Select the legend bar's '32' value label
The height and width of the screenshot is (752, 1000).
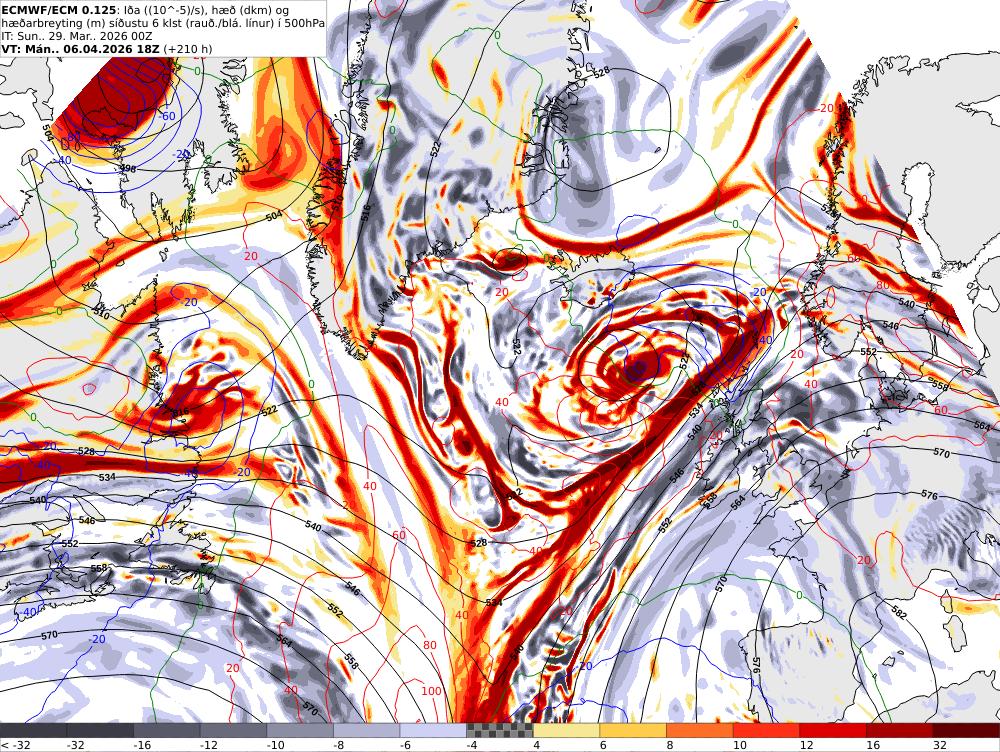coord(939,744)
